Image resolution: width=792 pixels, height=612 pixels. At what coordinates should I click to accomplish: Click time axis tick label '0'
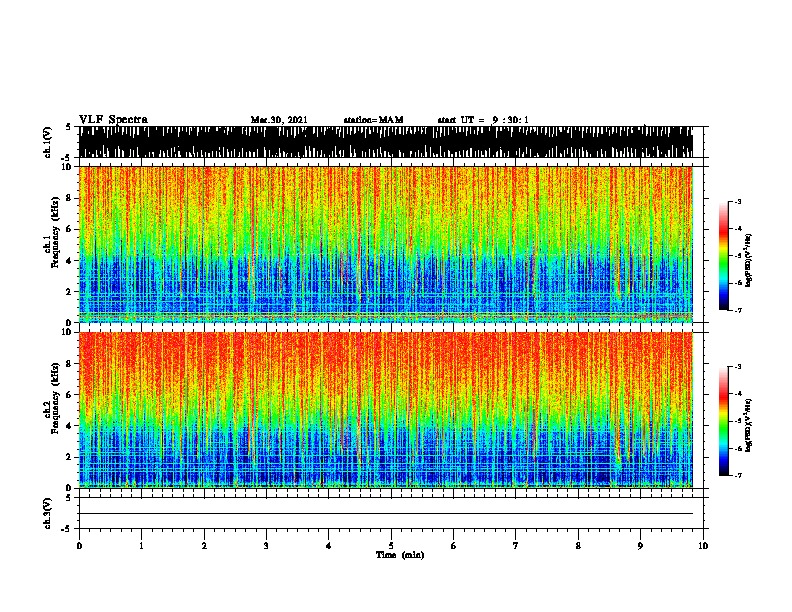pyautogui.click(x=79, y=546)
